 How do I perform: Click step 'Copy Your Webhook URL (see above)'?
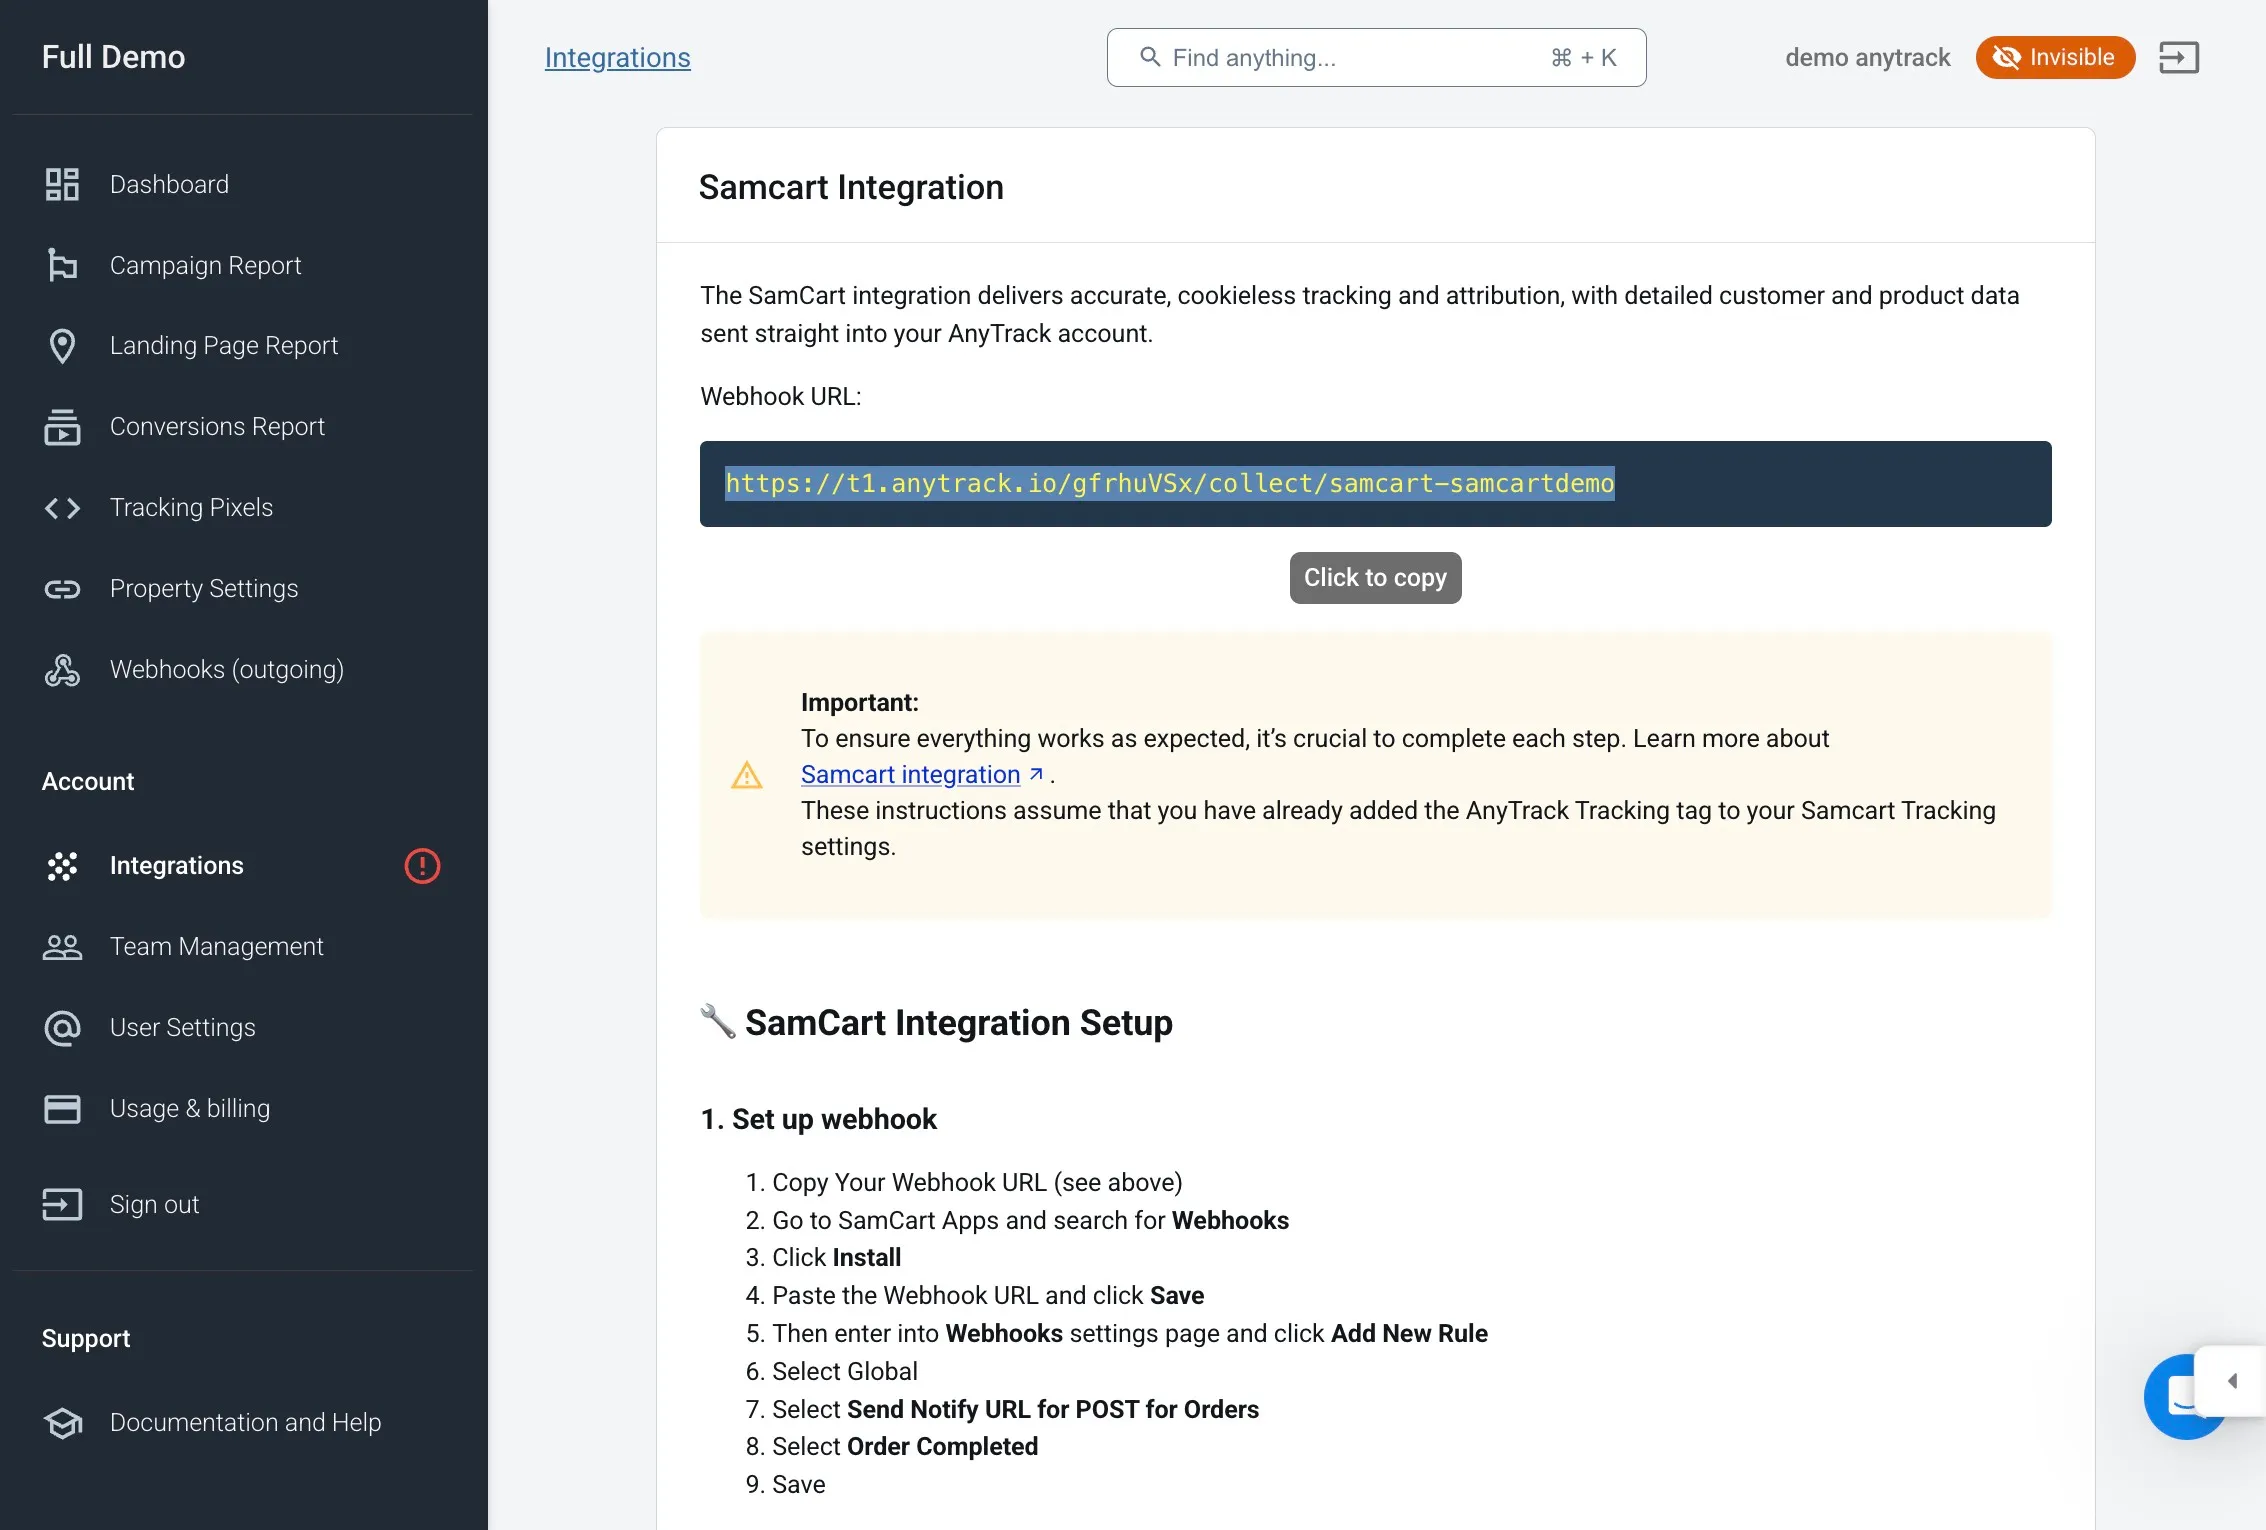click(977, 1183)
